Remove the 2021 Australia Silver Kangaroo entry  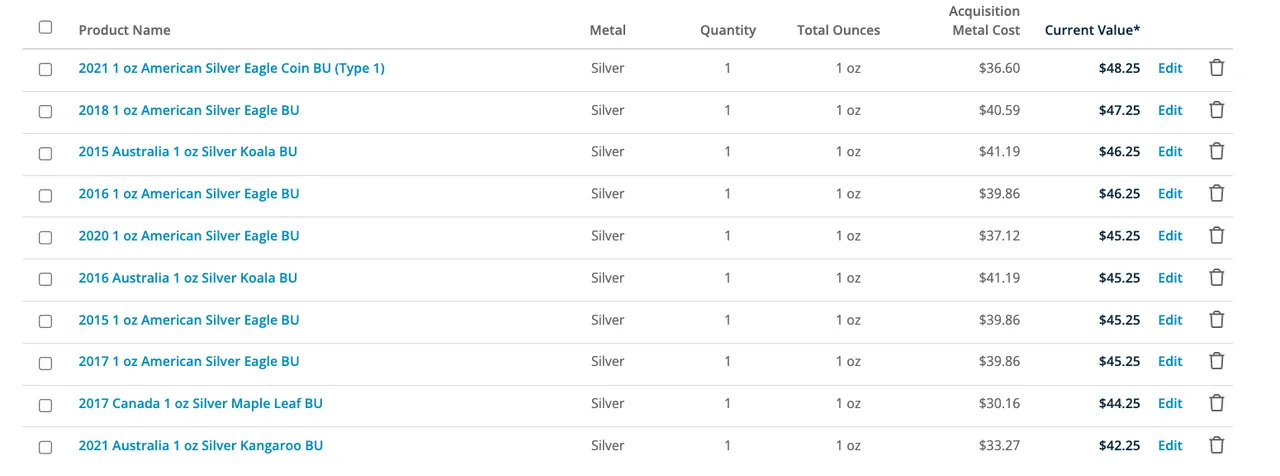1217,446
